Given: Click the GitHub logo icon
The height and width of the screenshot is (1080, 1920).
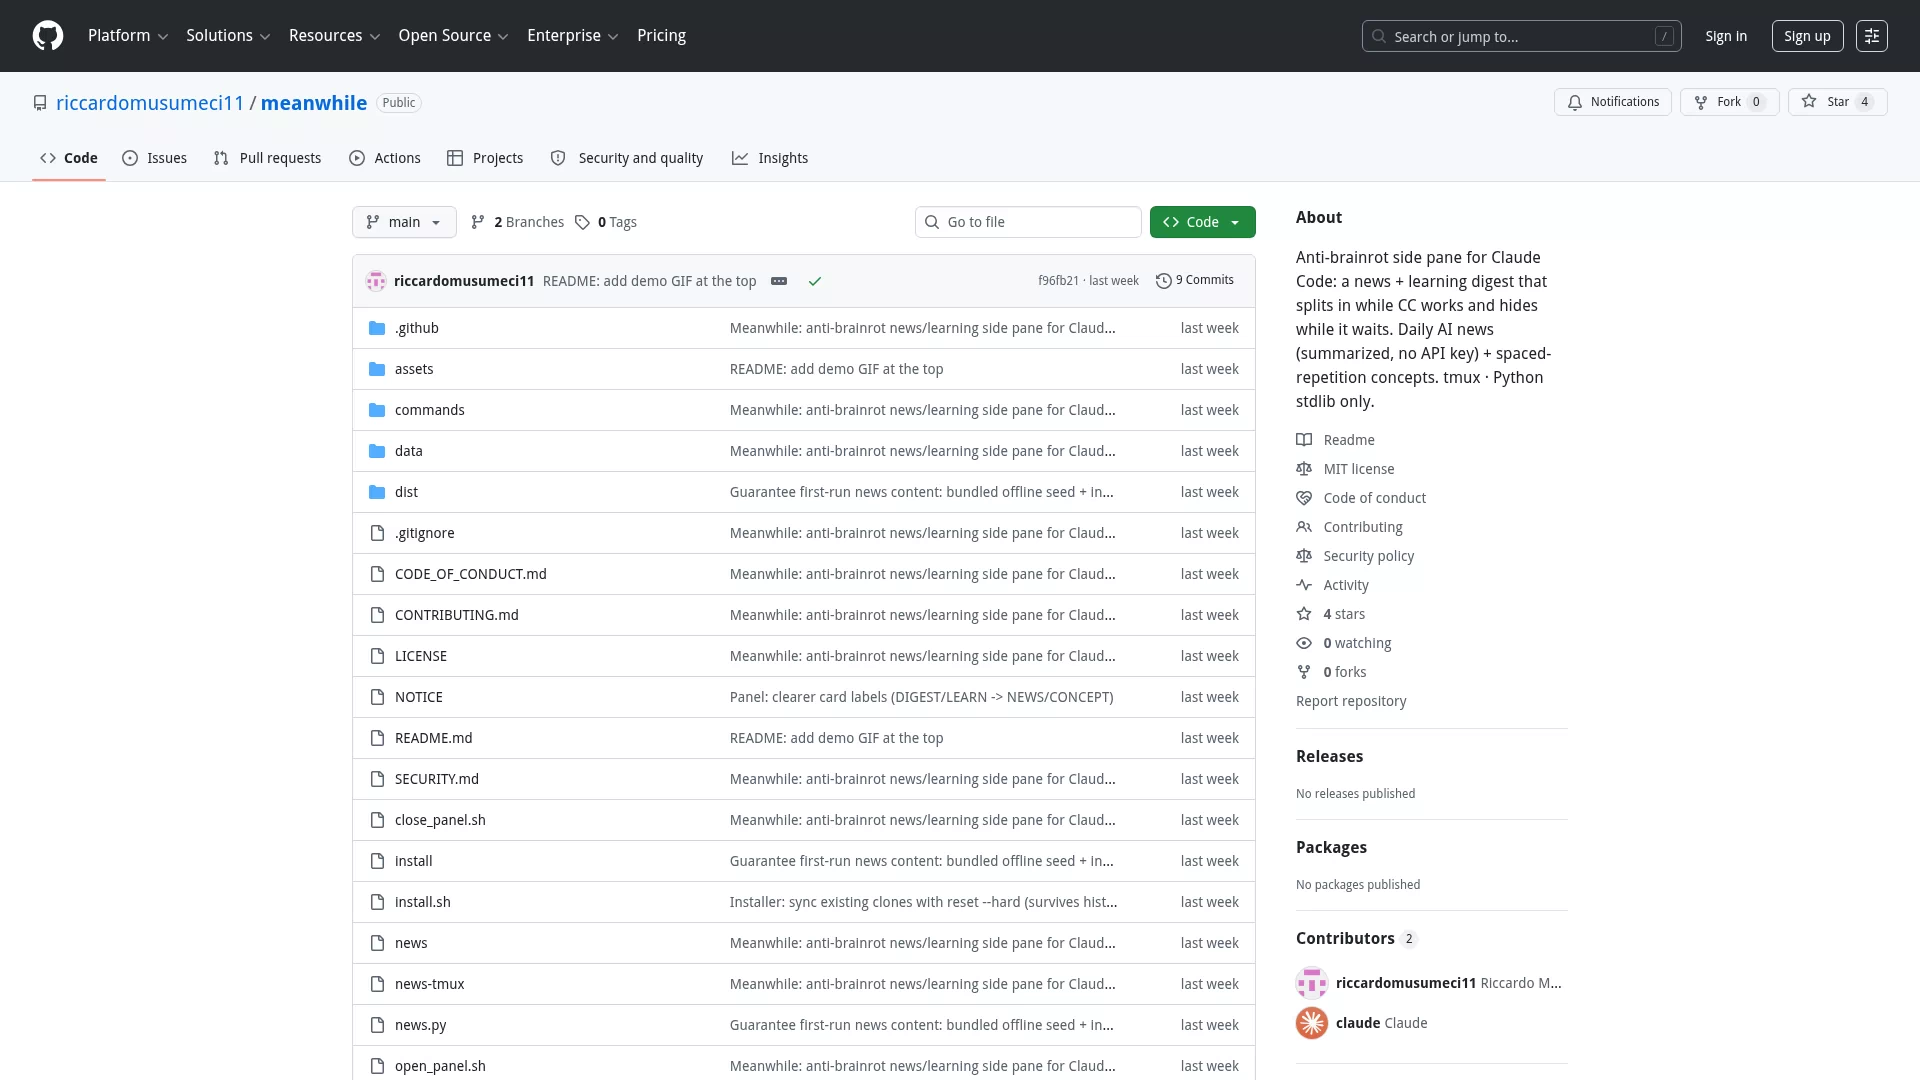Looking at the screenshot, I should coord(48,36).
